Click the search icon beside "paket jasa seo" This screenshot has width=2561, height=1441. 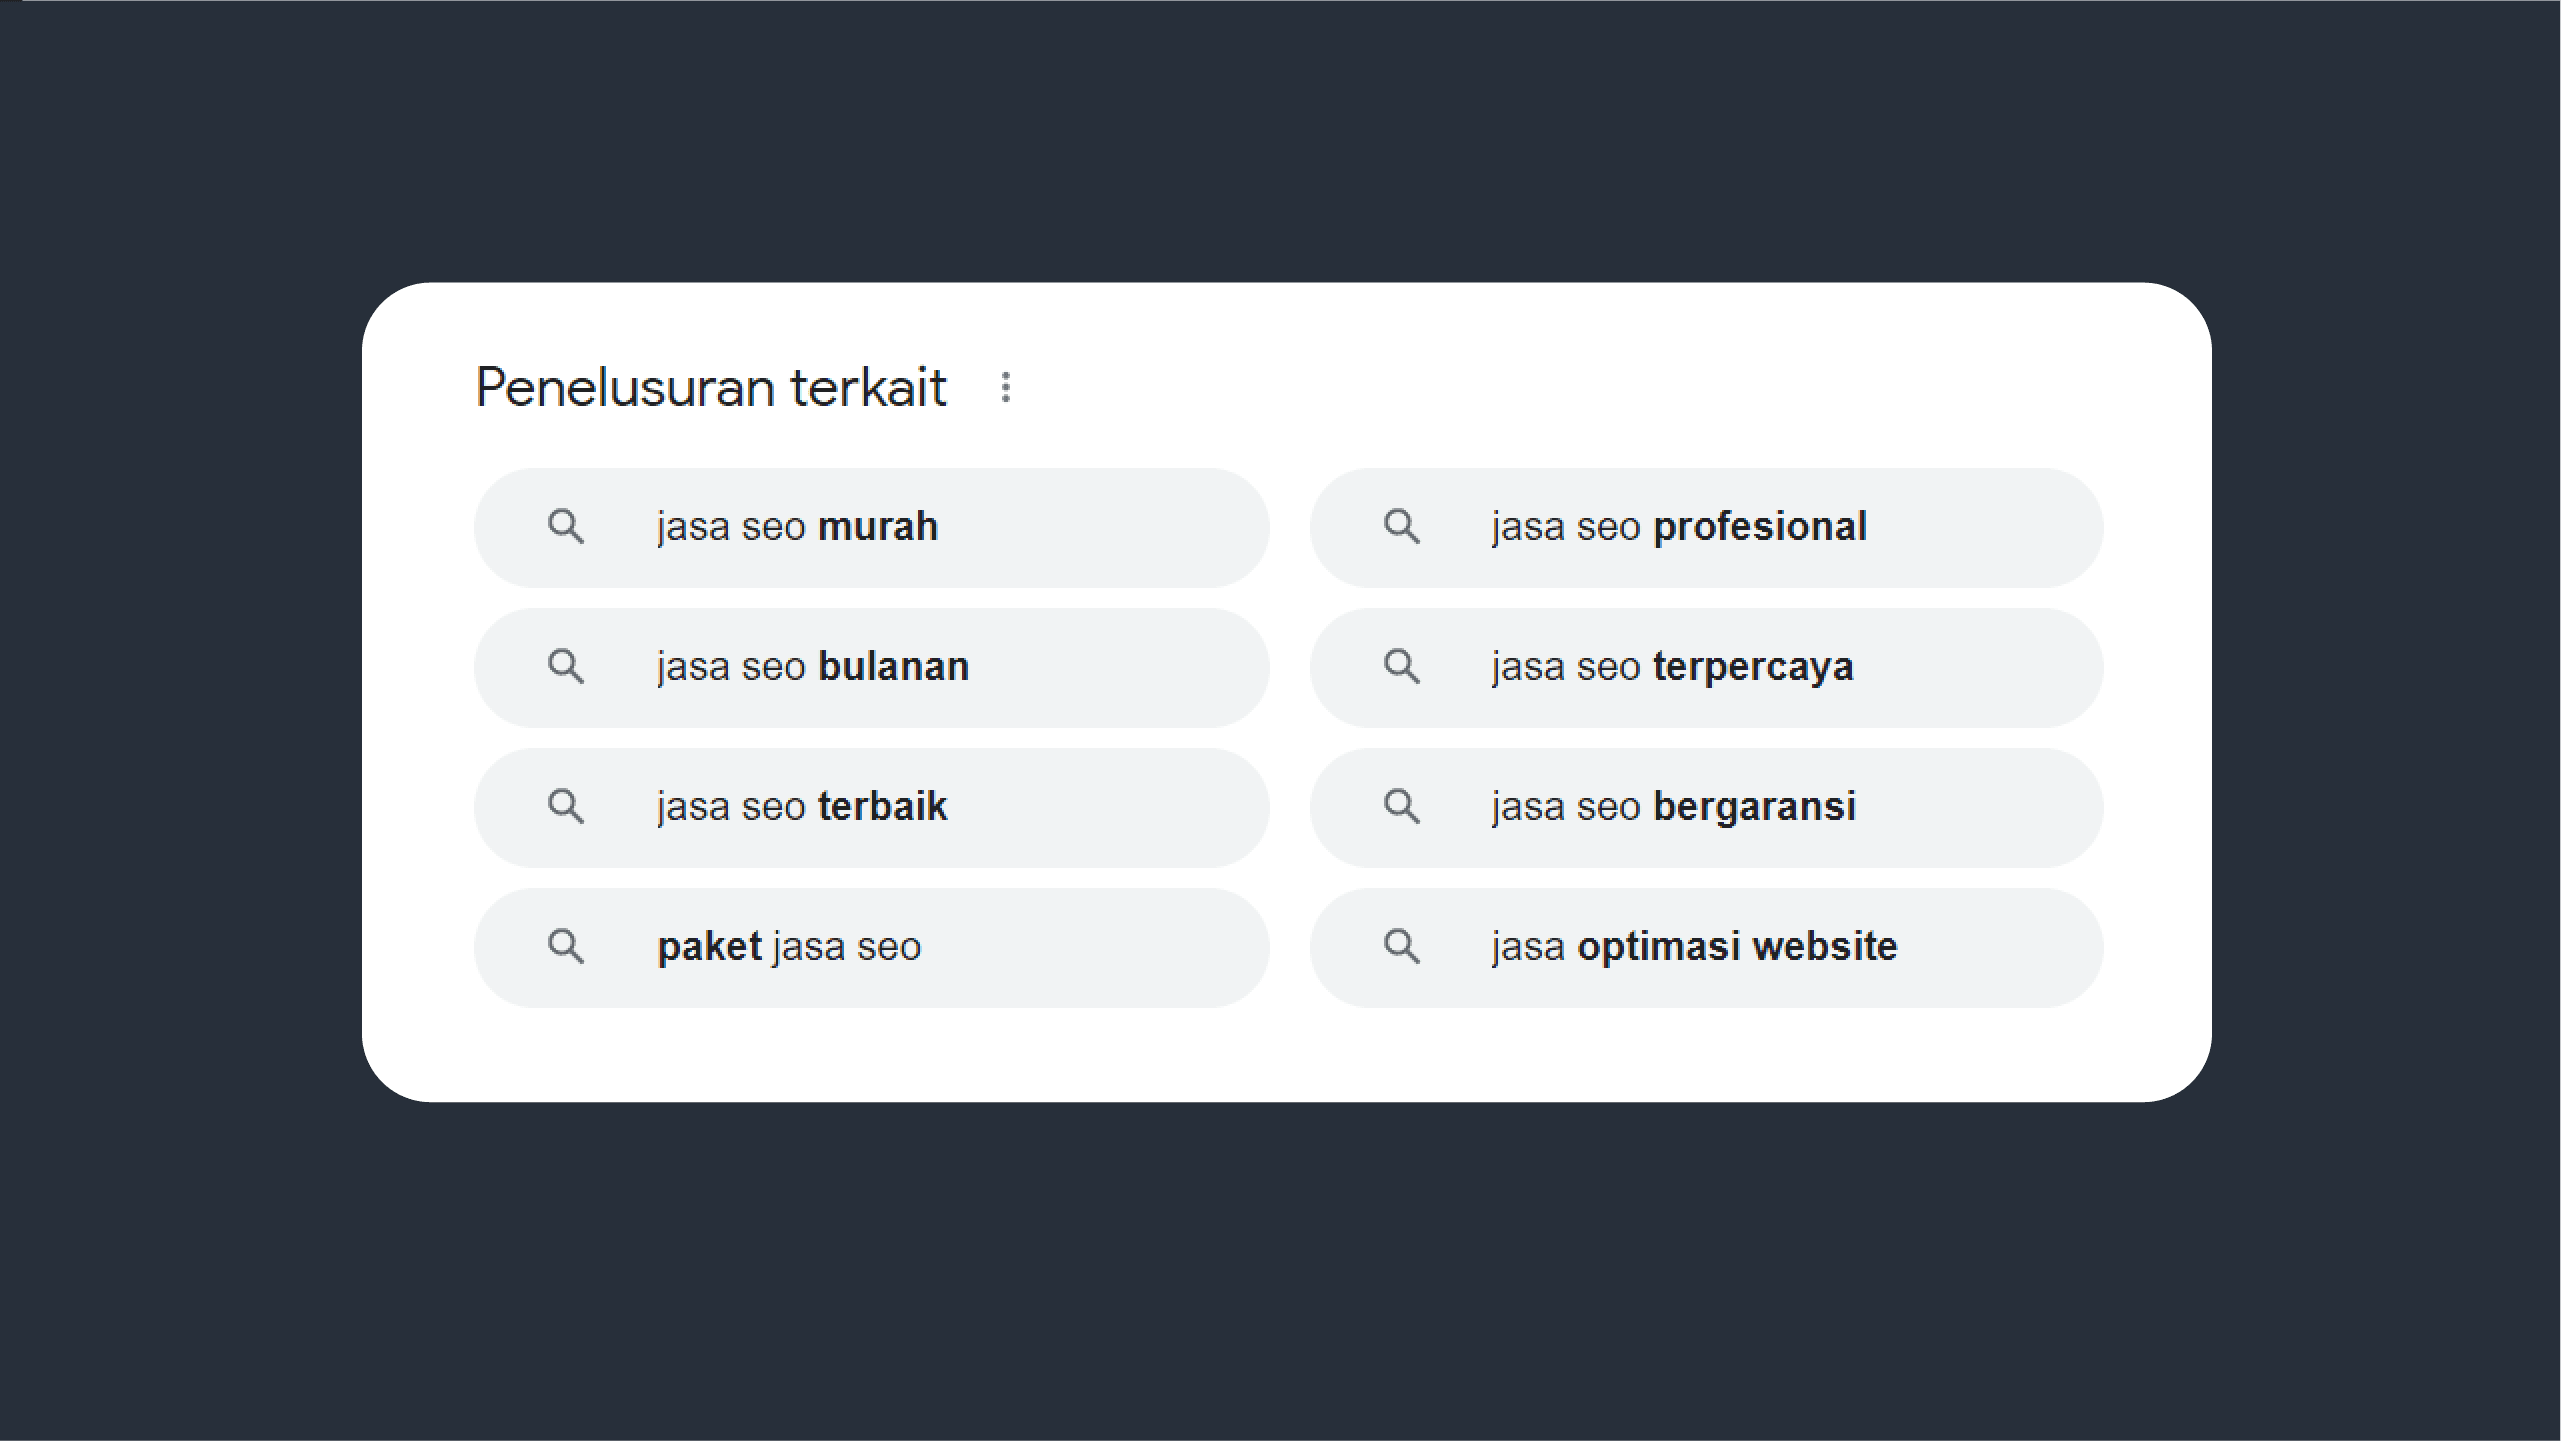566,946
